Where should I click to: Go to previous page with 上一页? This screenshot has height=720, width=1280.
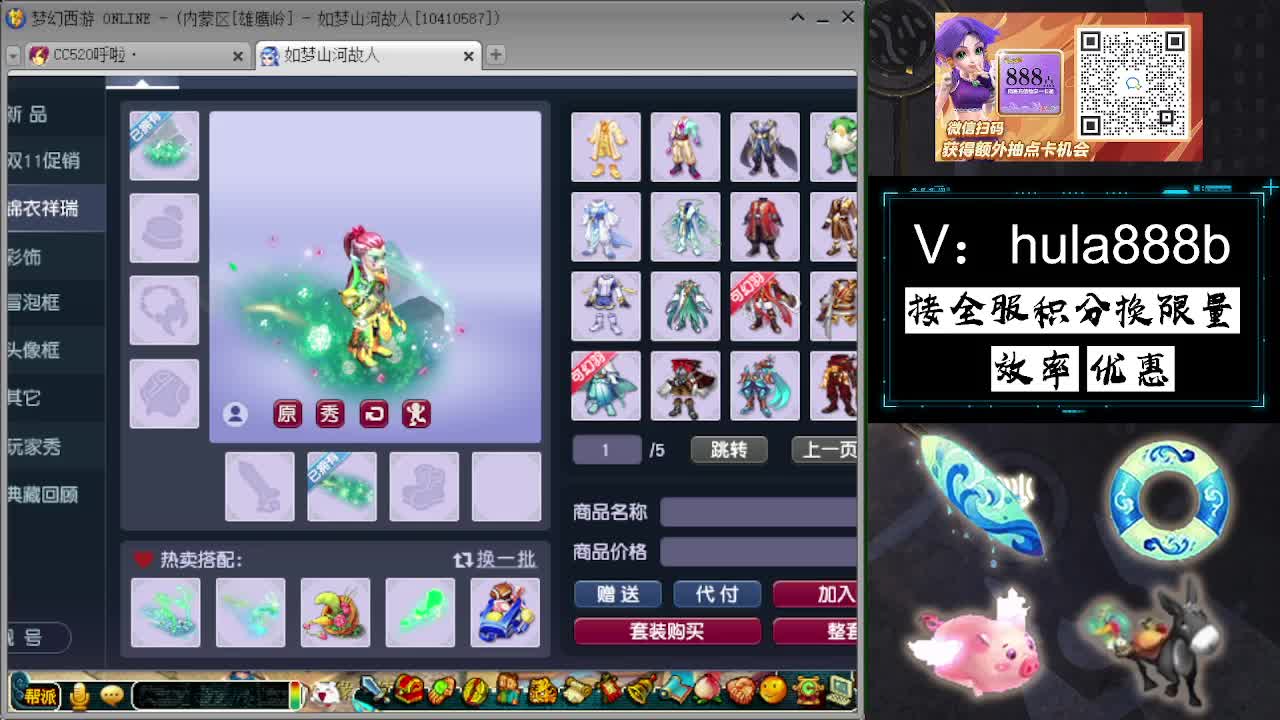pyautogui.click(x=825, y=450)
